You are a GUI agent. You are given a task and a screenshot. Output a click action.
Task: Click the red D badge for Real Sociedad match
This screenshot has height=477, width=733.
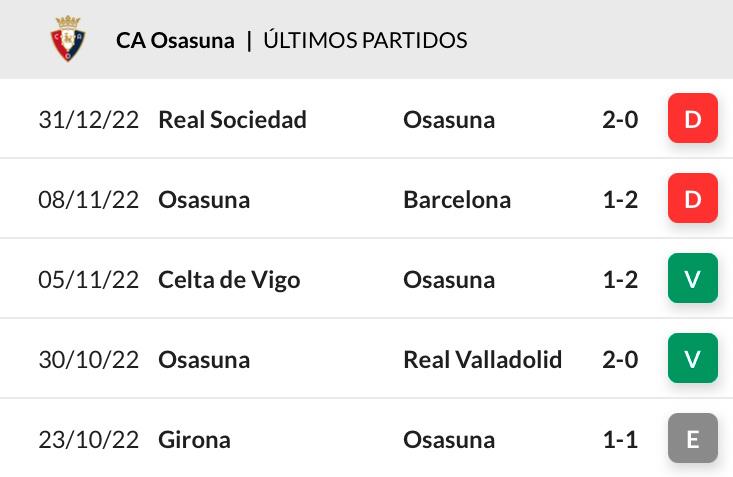click(692, 118)
